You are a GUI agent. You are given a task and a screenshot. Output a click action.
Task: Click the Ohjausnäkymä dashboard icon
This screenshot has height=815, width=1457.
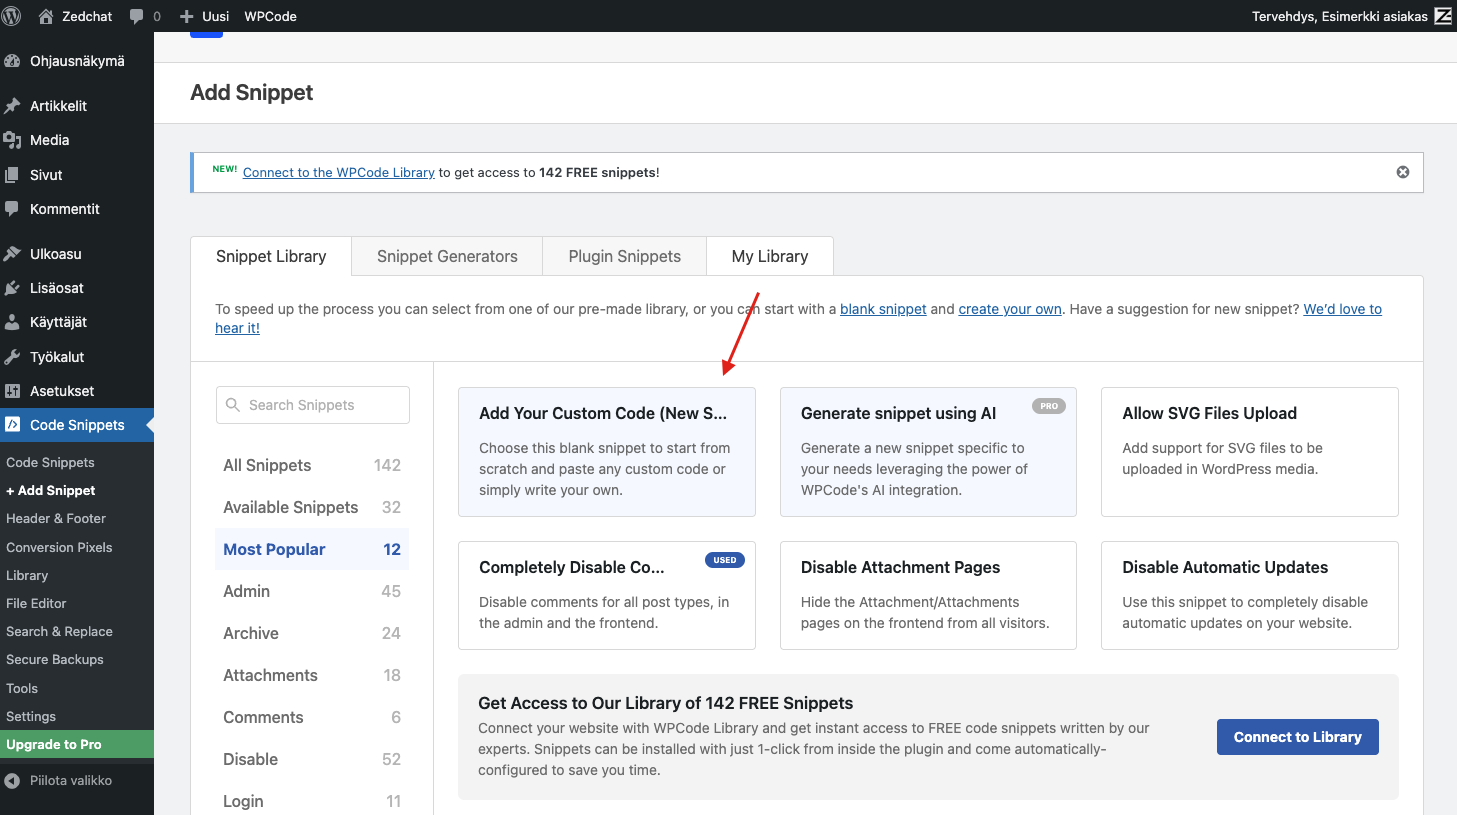[x=12, y=61]
